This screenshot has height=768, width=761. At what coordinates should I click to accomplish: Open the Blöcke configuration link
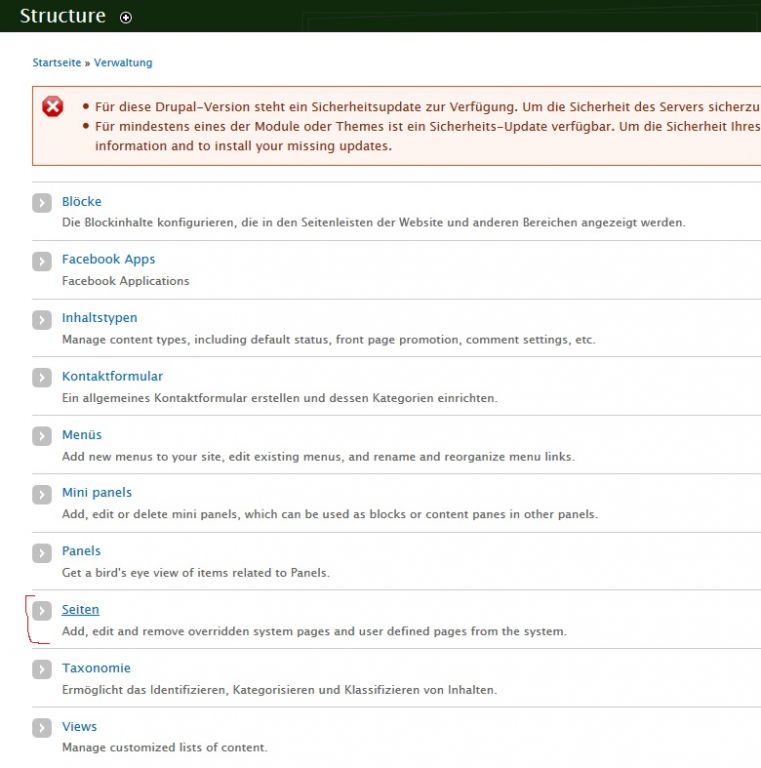pyautogui.click(x=81, y=201)
